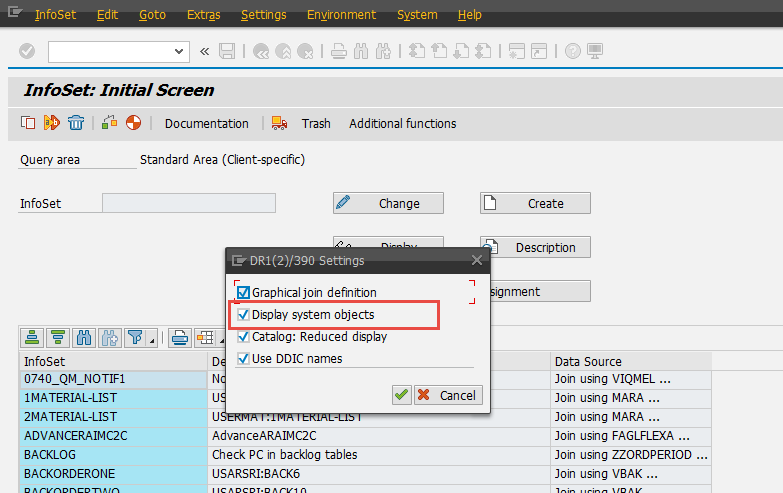Click the Print icon in grid toolbar
The width and height of the screenshot is (783, 493).
point(180,337)
